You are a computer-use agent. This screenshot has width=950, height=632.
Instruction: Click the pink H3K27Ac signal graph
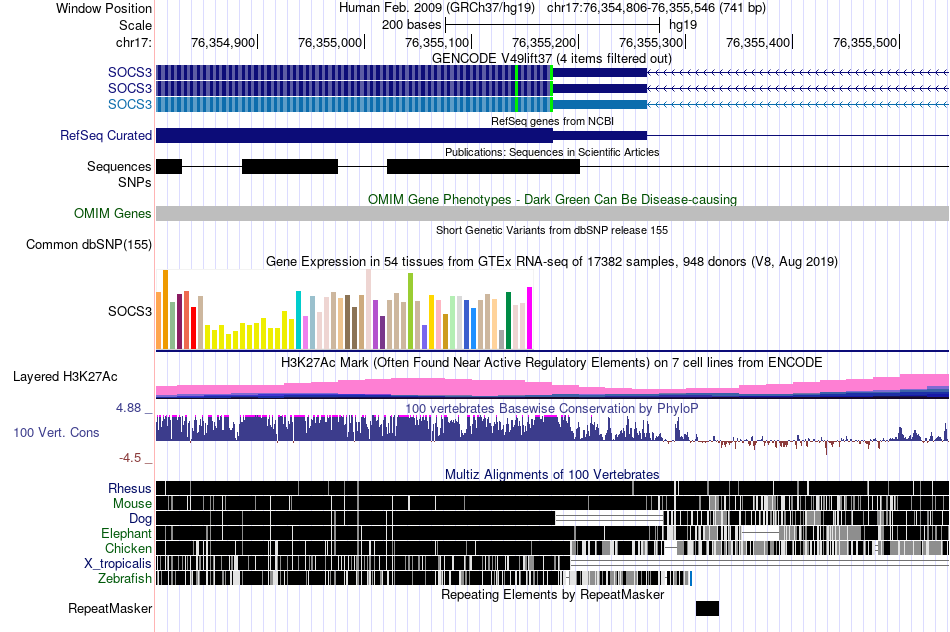point(552,385)
